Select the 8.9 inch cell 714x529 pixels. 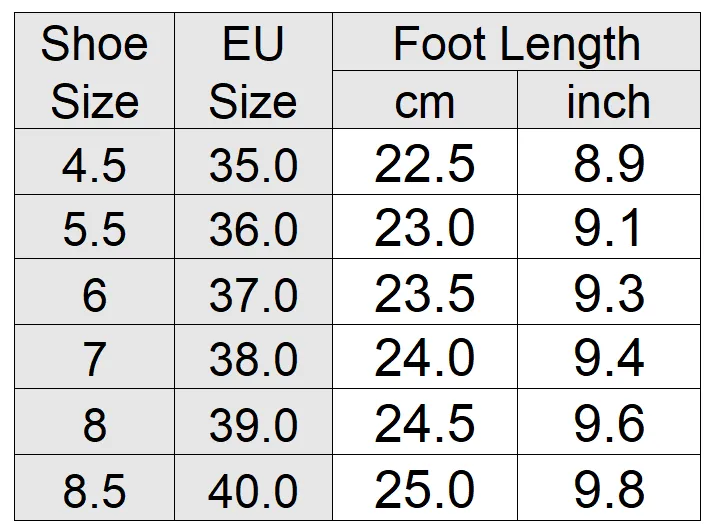pos(609,162)
